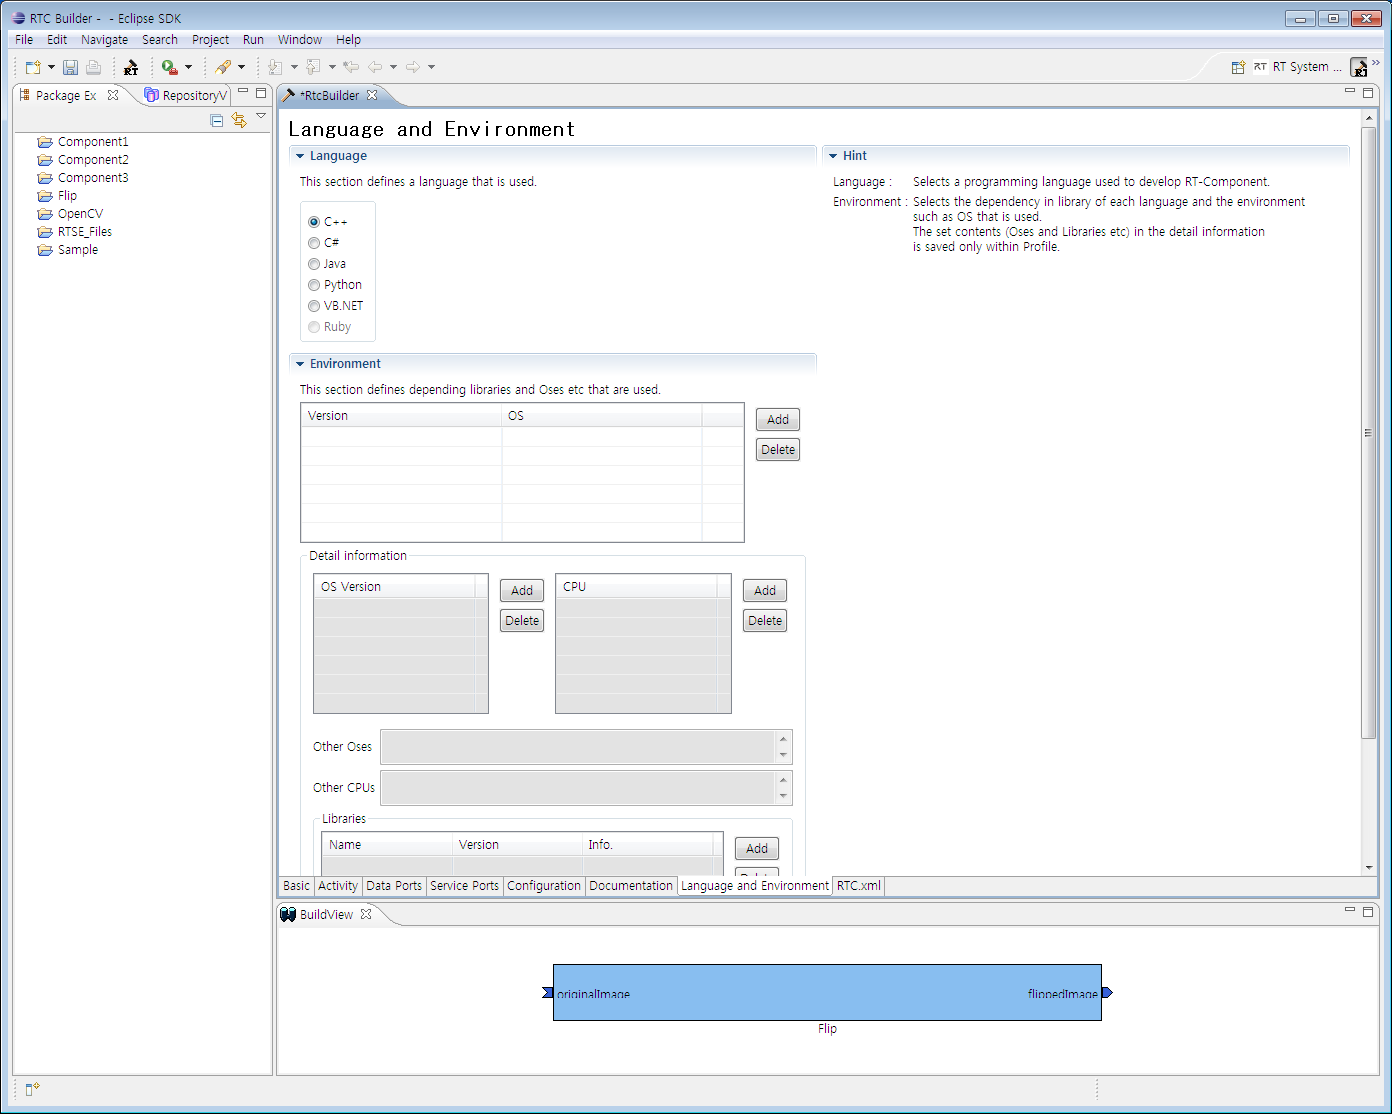Viewport: 1392px width, 1114px height.
Task: Click Delete beside the Version/OS table
Action: (x=778, y=450)
